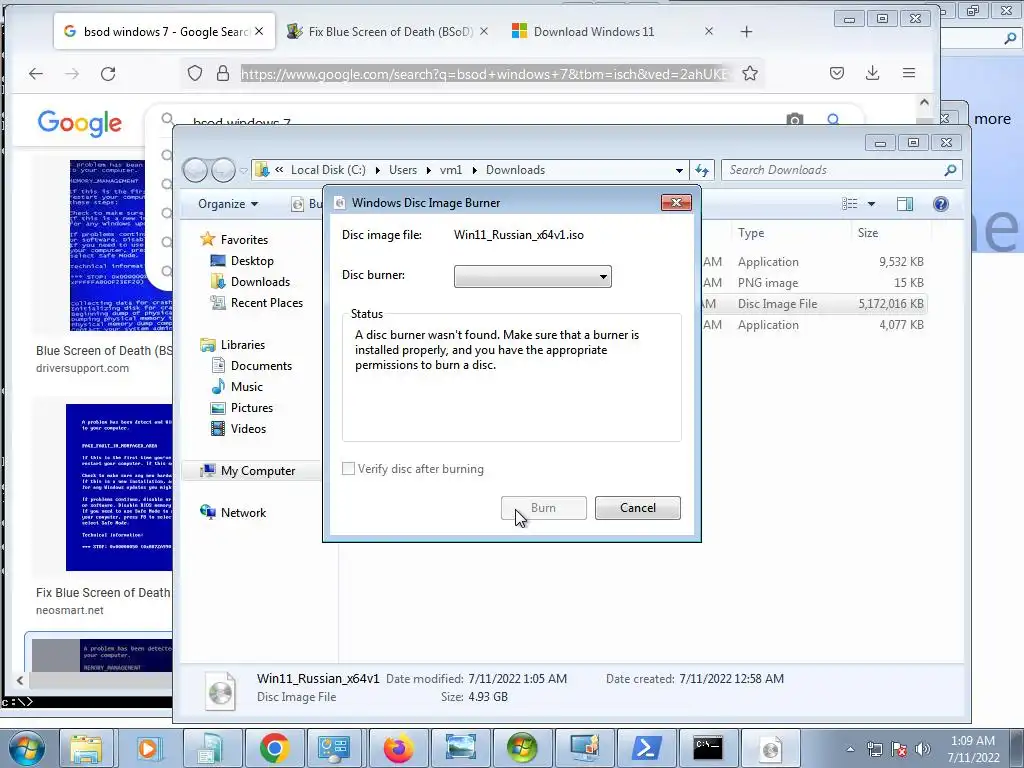1024x768 pixels.
Task: Open the Disc burner dropdown
Action: (x=532, y=276)
